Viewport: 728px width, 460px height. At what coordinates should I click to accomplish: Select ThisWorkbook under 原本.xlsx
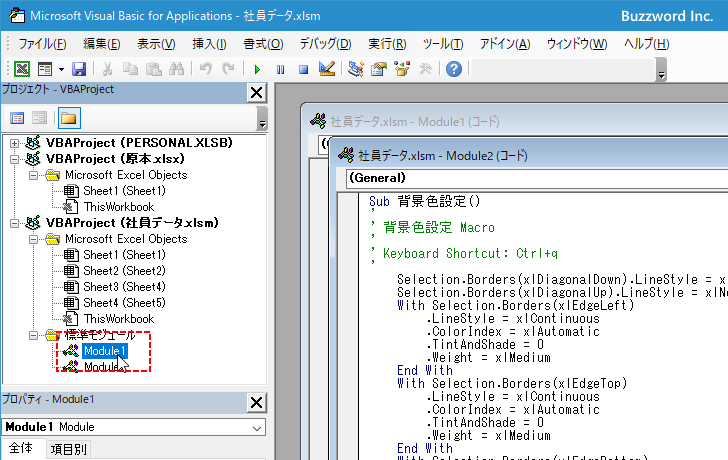[x=118, y=207]
